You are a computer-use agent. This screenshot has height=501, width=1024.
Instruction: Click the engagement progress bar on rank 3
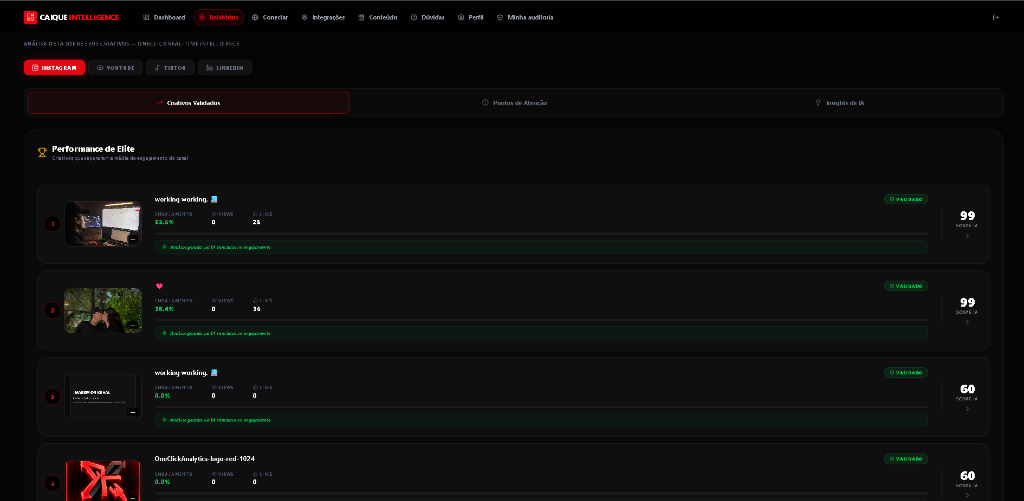pyautogui.click(x=541, y=406)
